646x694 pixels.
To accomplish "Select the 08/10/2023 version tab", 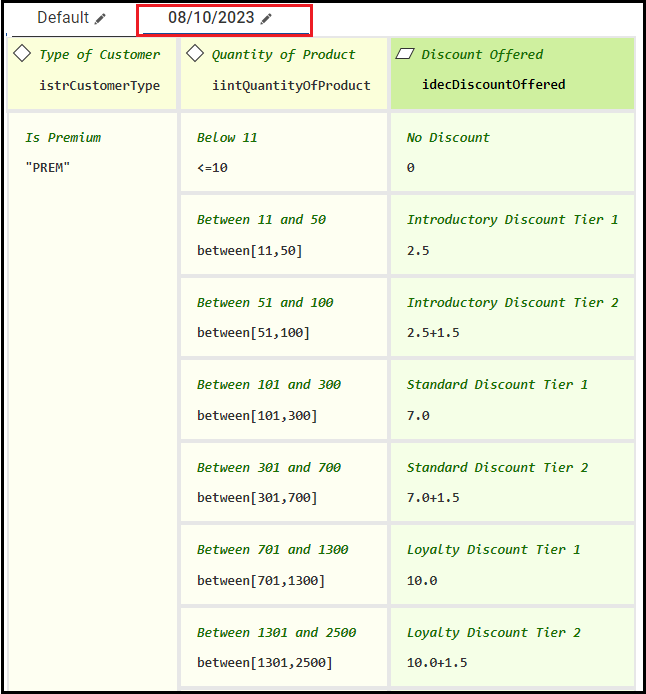I will pyautogui.click(x=212, y=19).
